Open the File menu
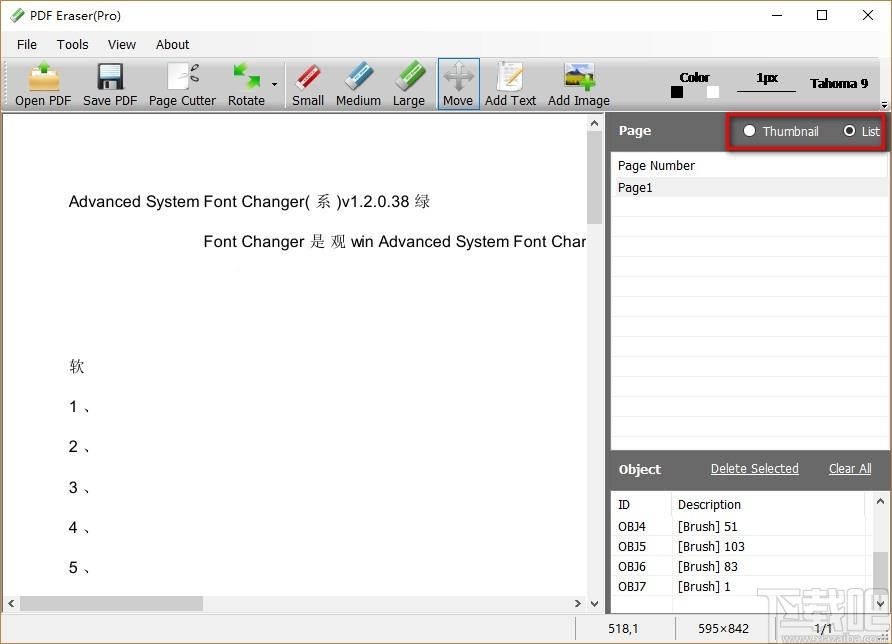This screenshot has width=892, height=644. click(27, 44)
